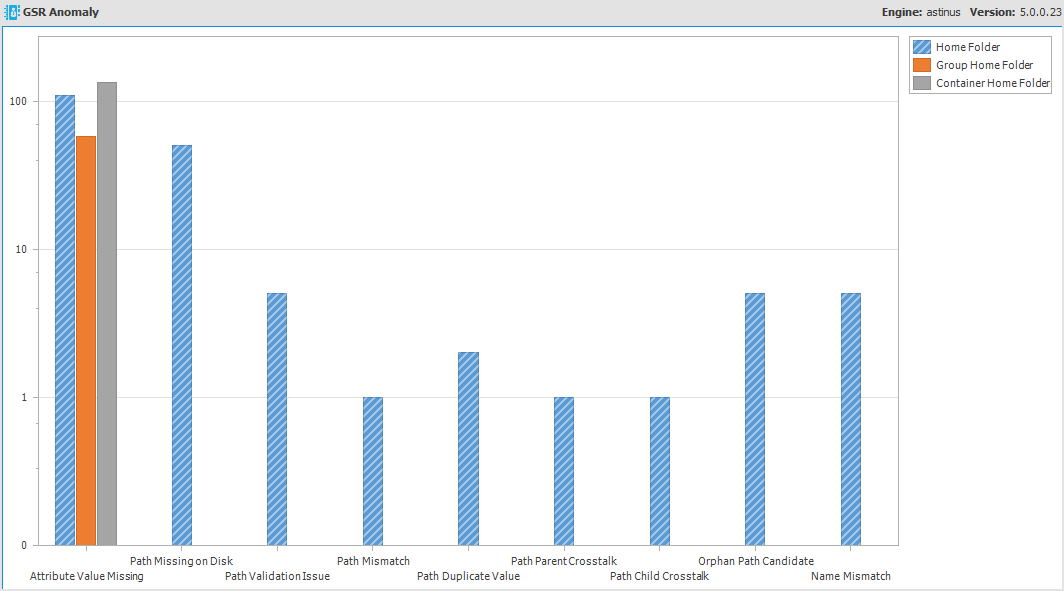Click the Path Missing on Disk label
1064x591 pixels.
click(x=181, y=561)
